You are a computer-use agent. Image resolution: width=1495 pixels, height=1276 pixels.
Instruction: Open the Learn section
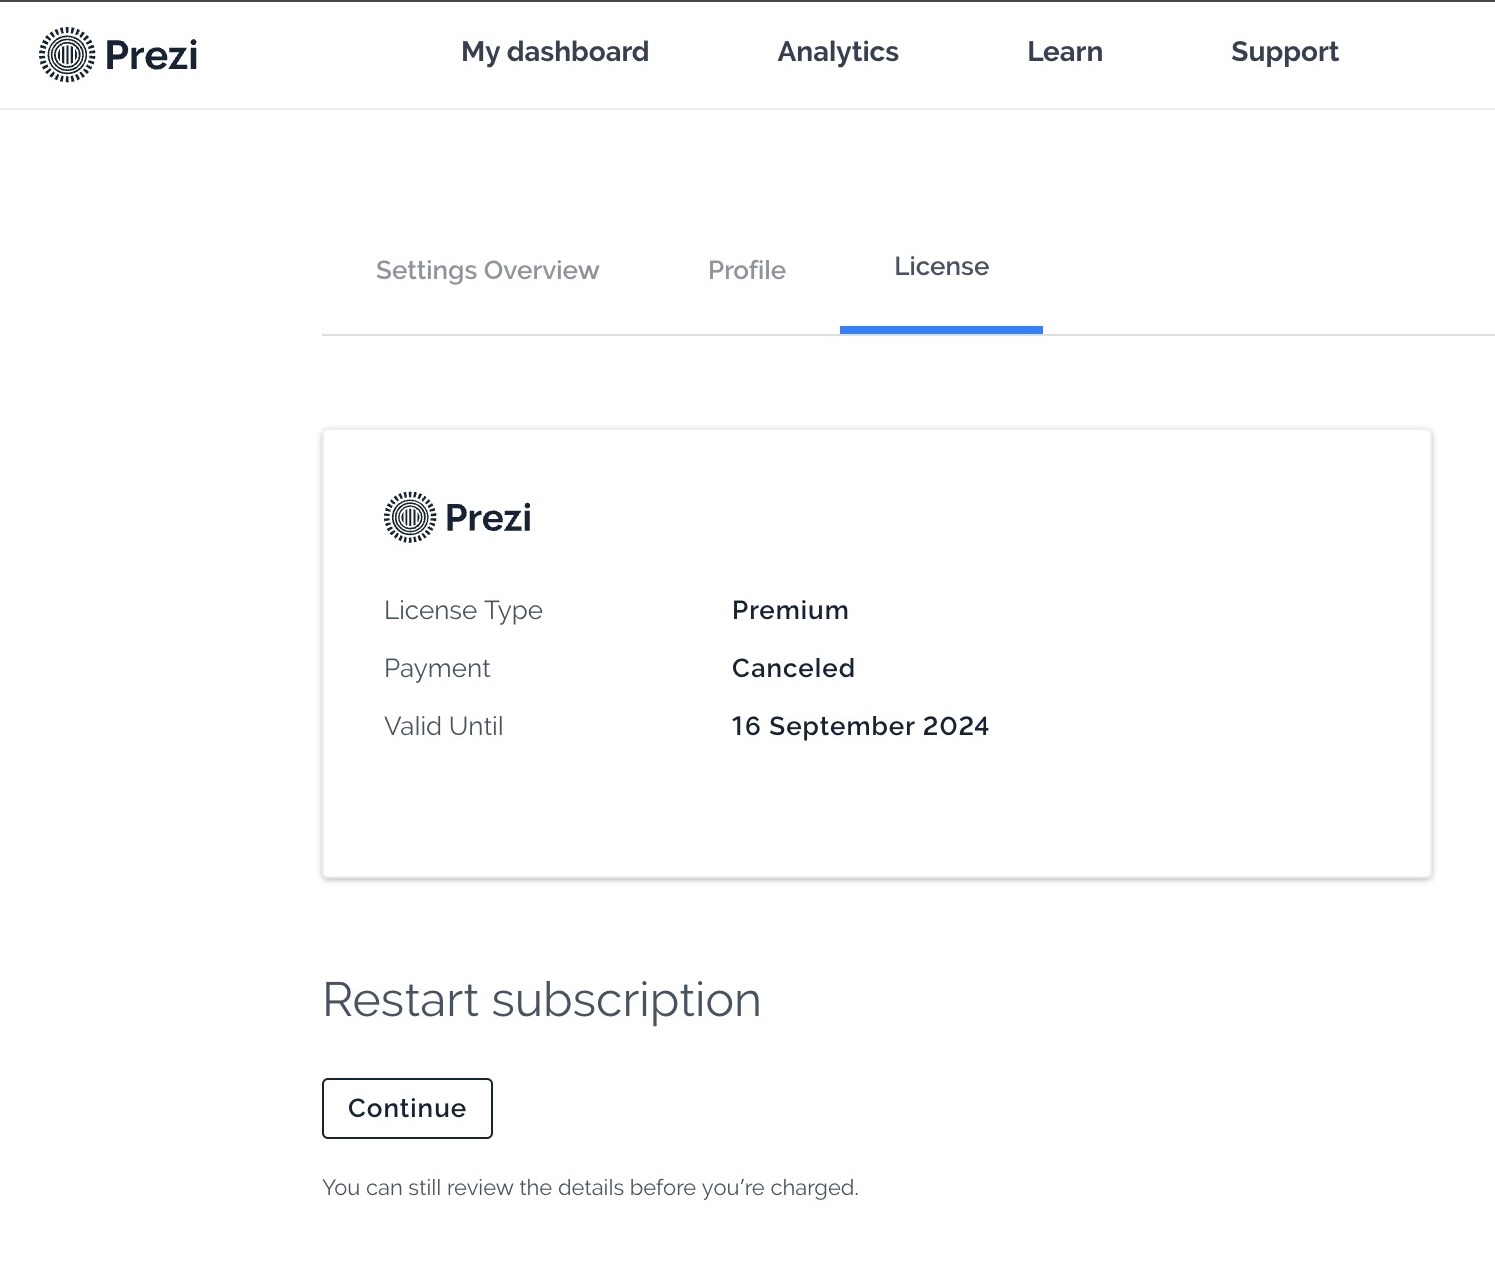[x=1065, y=52]
